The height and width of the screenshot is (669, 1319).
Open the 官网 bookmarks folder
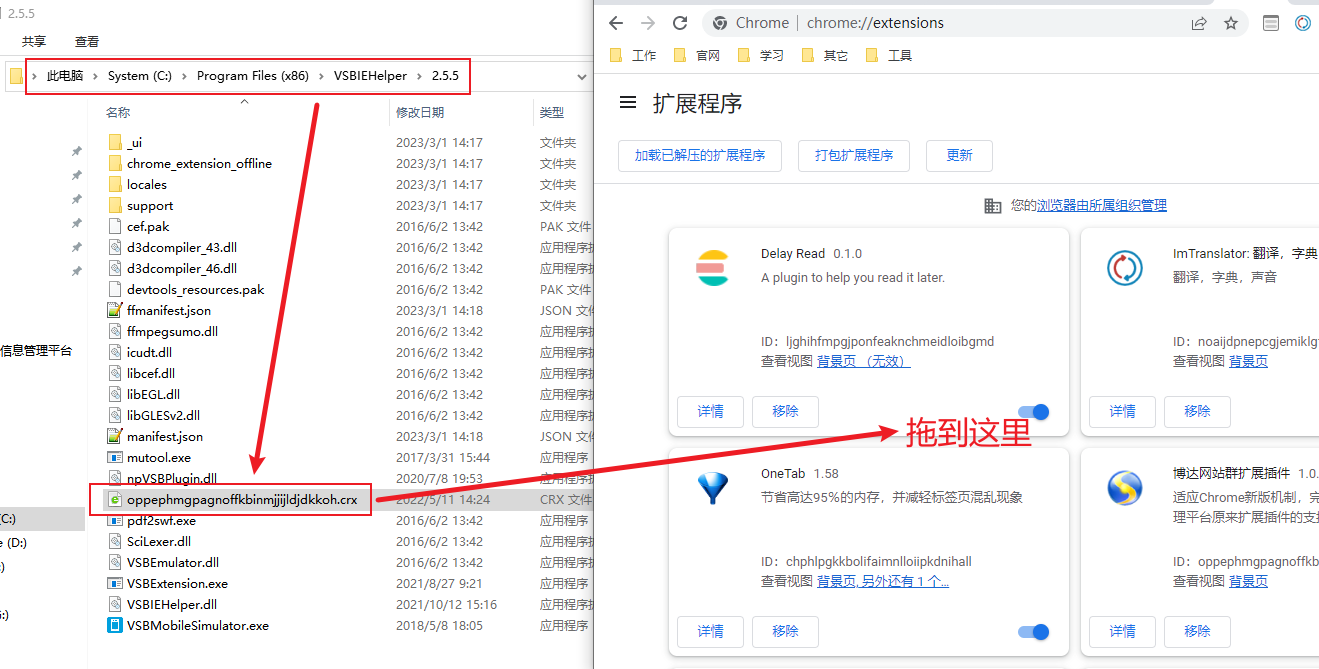(698, 56)
